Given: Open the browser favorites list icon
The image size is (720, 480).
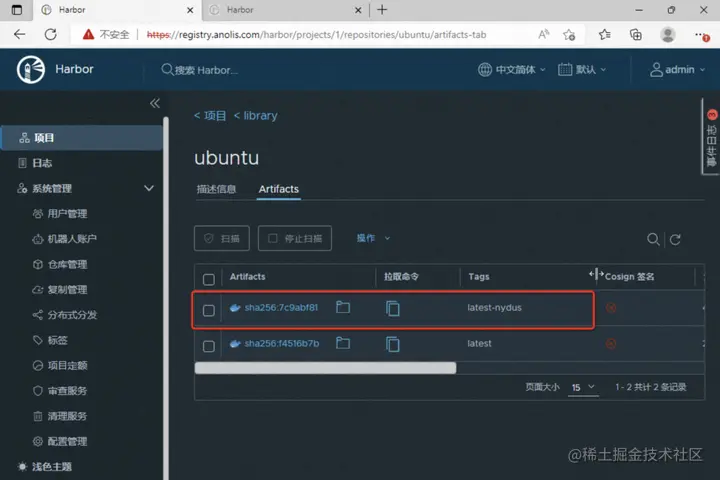Looking at the screenshot, I should 605,34.
